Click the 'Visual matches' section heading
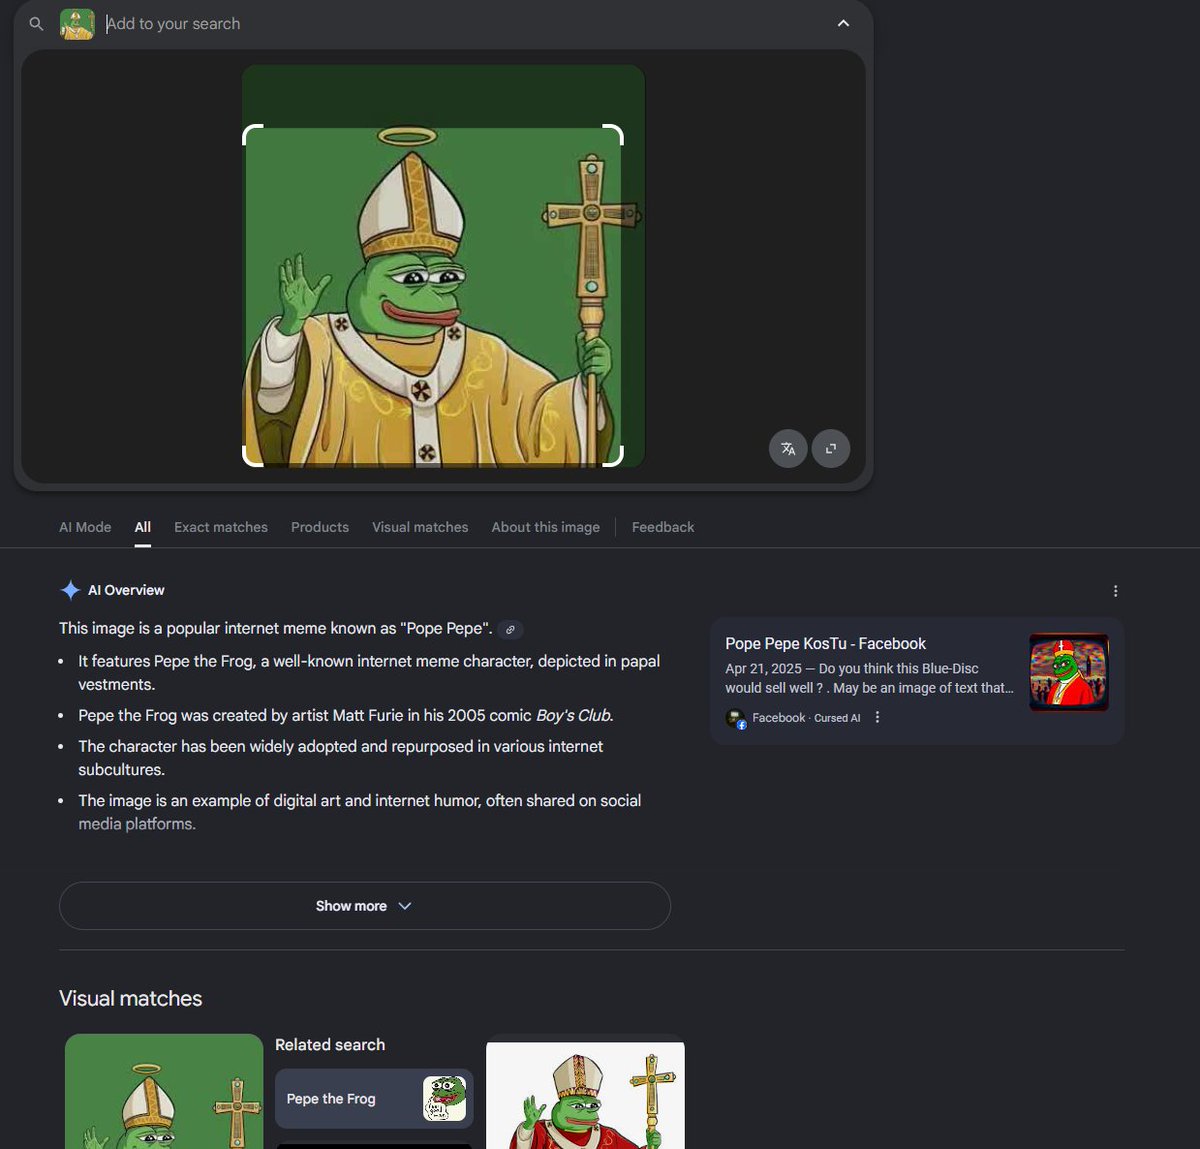Viewport: 1200px width, 1149px height. pos(131,998)
